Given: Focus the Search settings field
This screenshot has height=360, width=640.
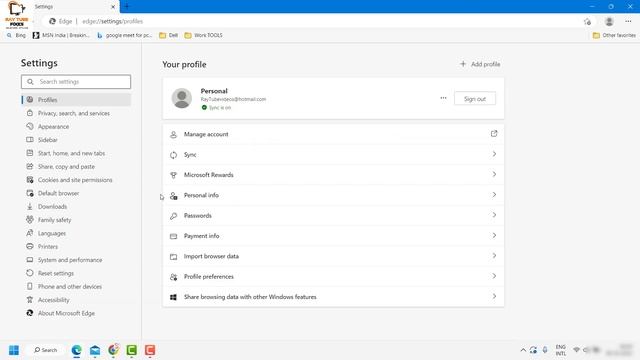Looking at the screenshot, I should 76,82.
